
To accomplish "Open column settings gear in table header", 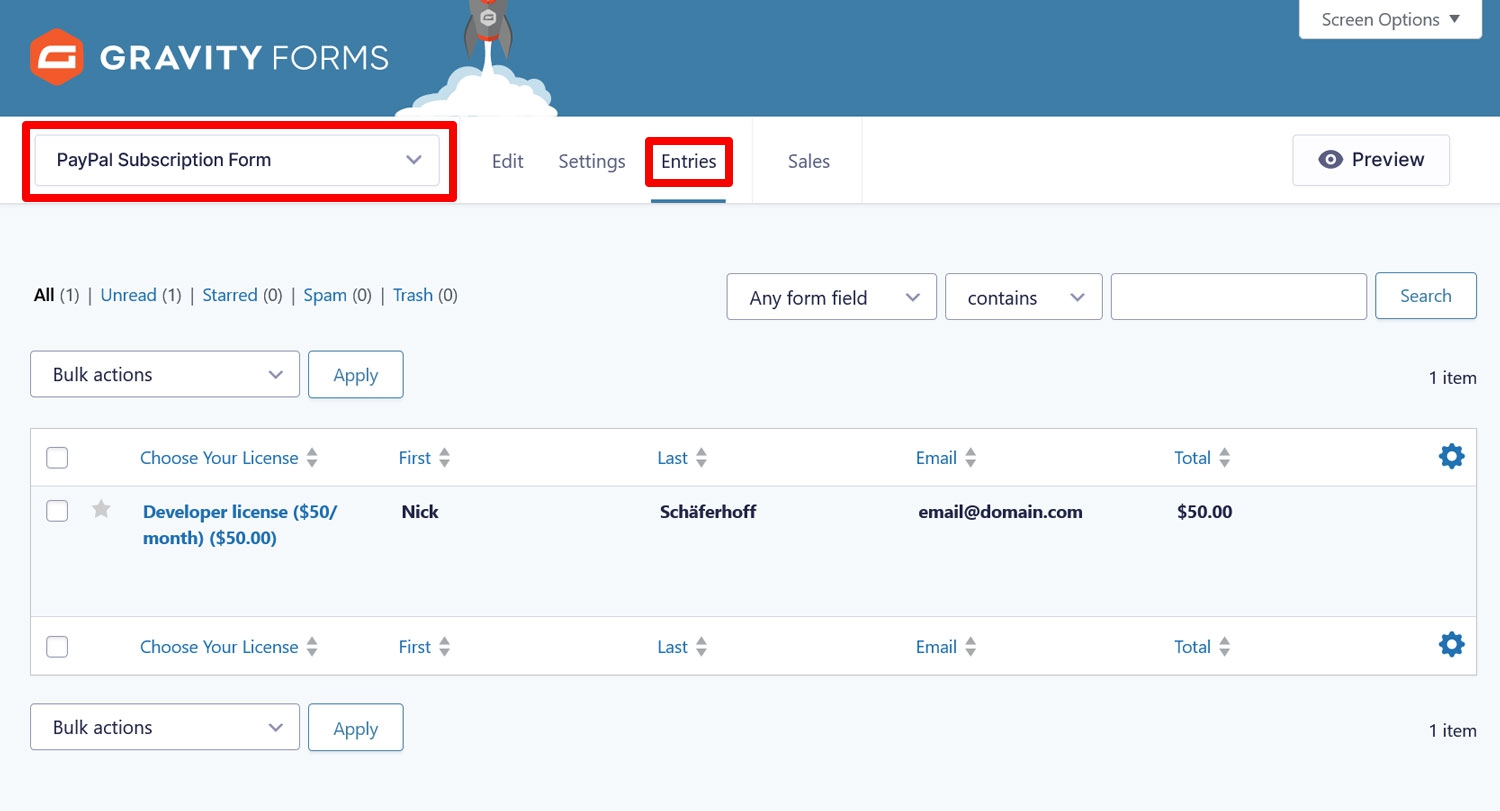I will (1451, 457).
